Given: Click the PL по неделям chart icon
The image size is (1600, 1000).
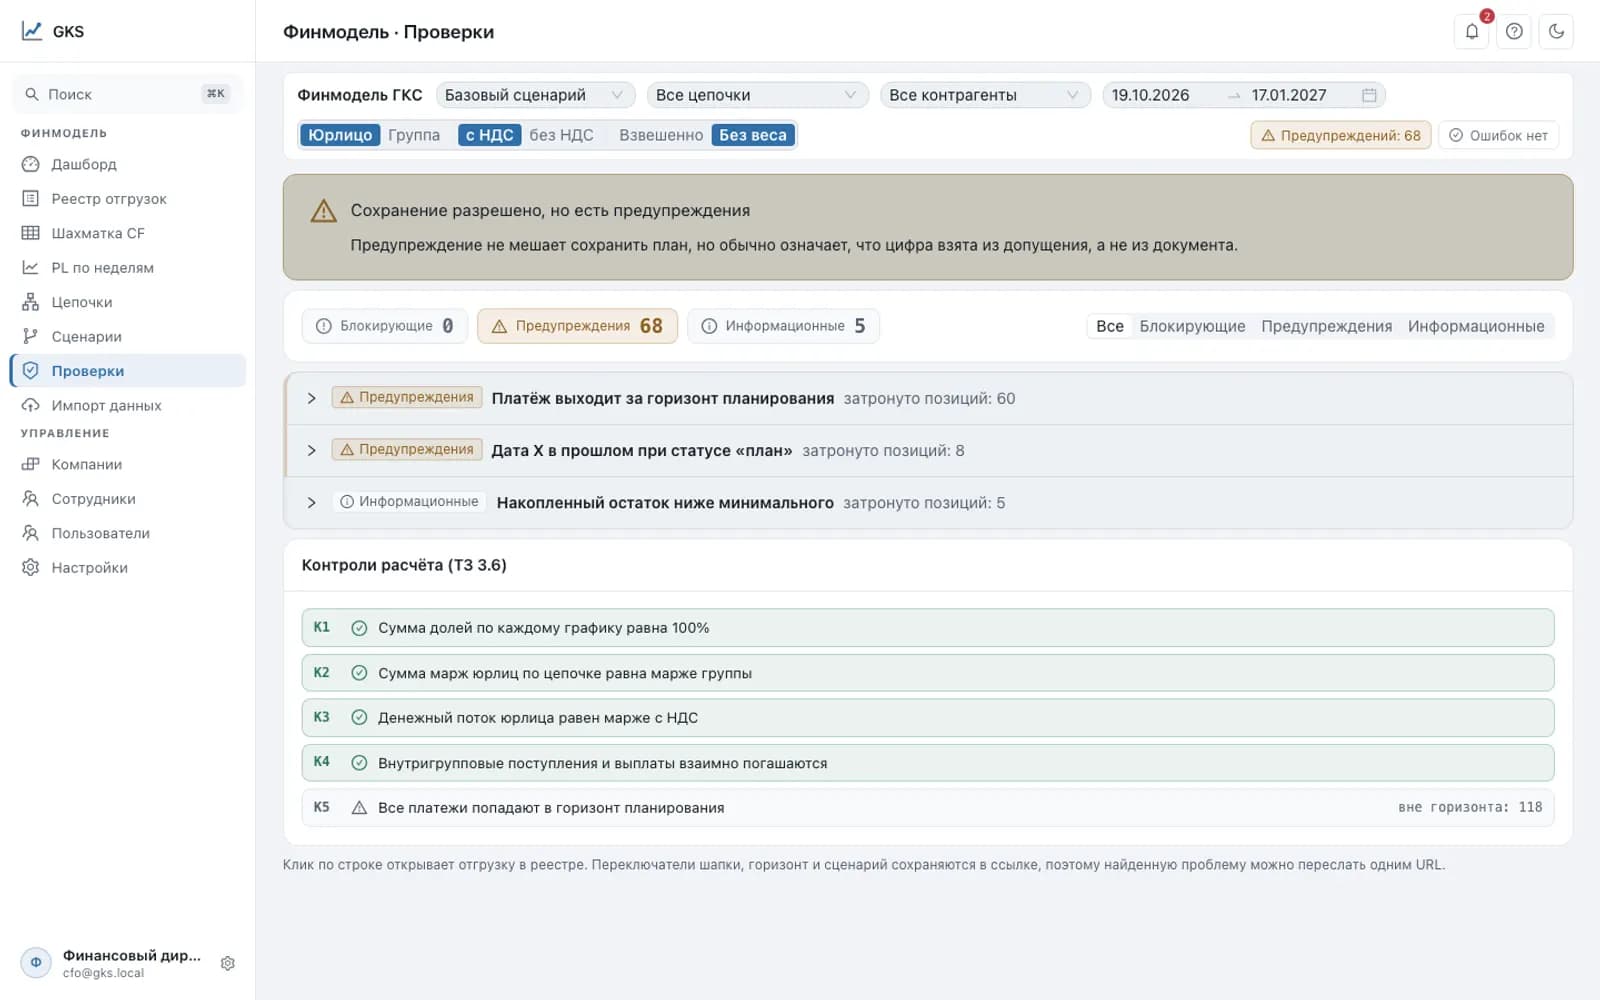Looking at the screenshot, I should (x=31, y=267).
